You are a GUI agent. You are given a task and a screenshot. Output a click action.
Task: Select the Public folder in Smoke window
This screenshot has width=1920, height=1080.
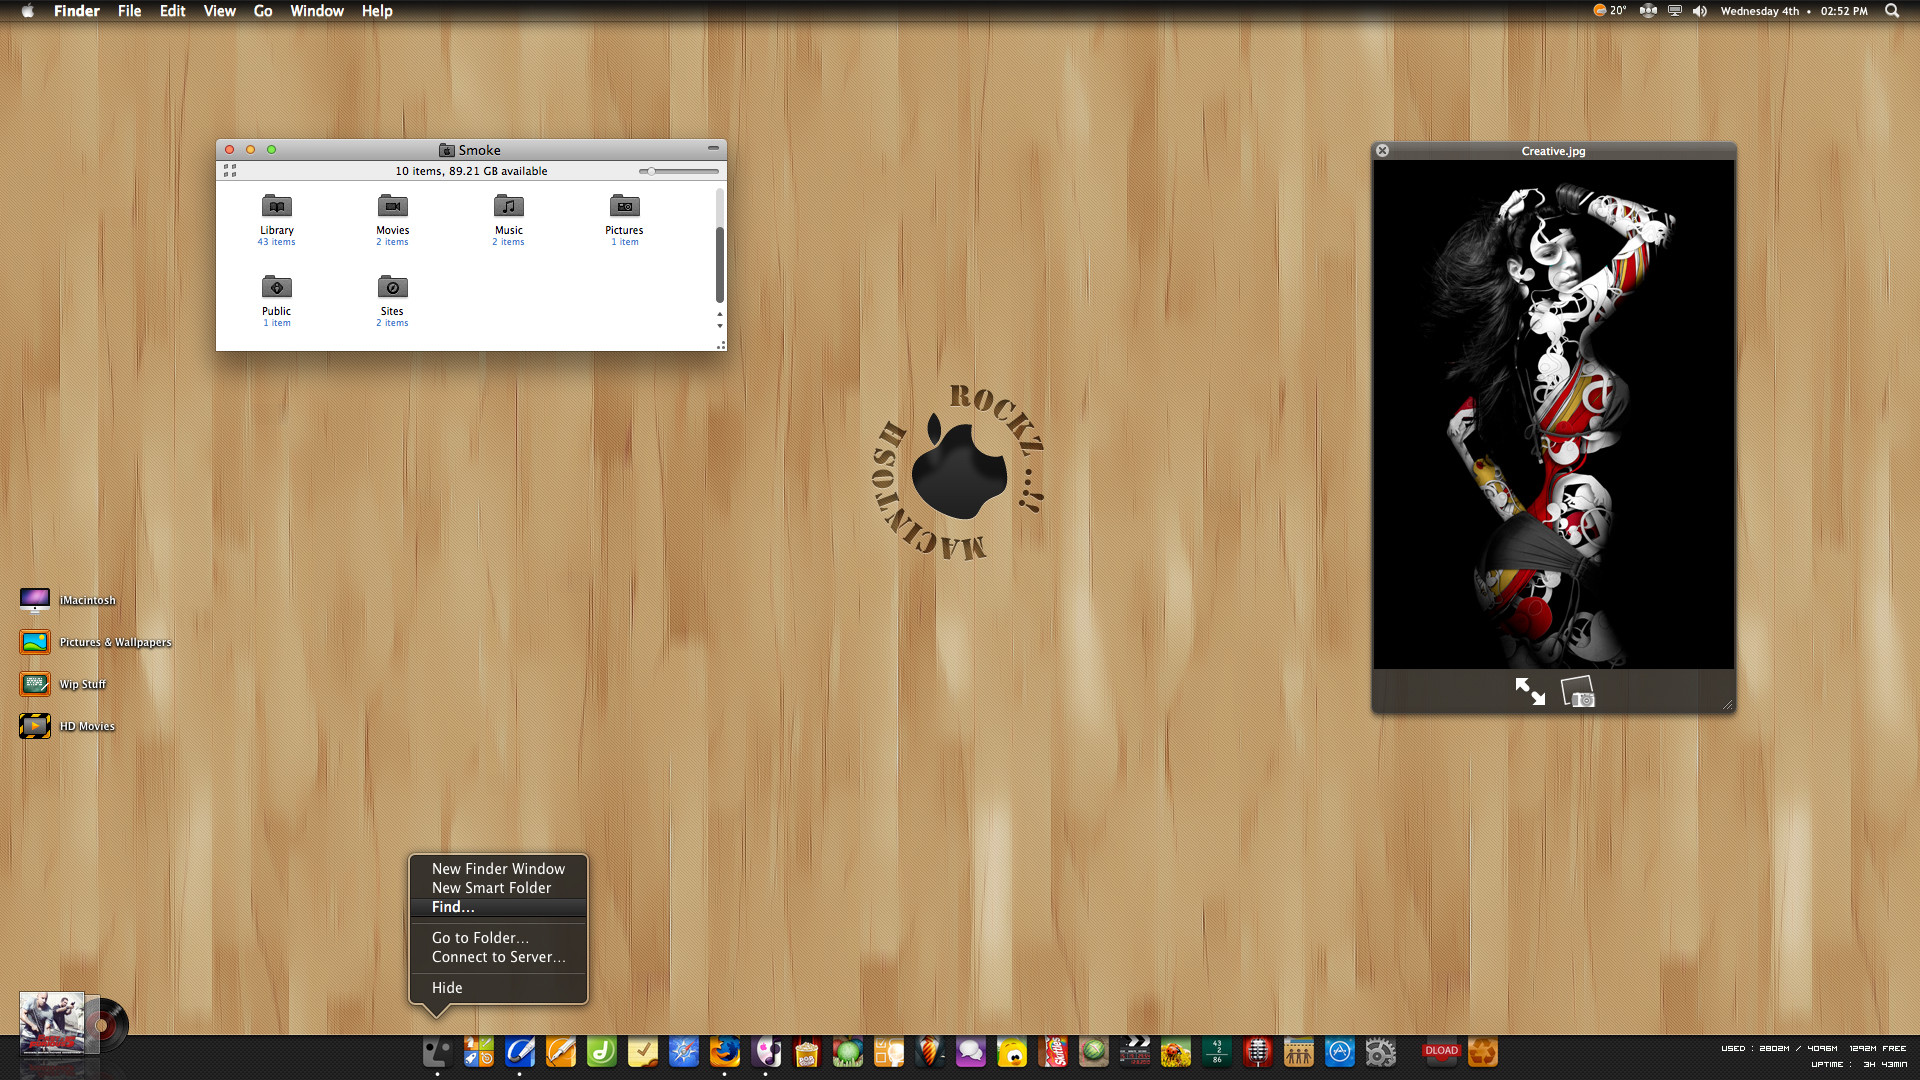click(277, 300)
